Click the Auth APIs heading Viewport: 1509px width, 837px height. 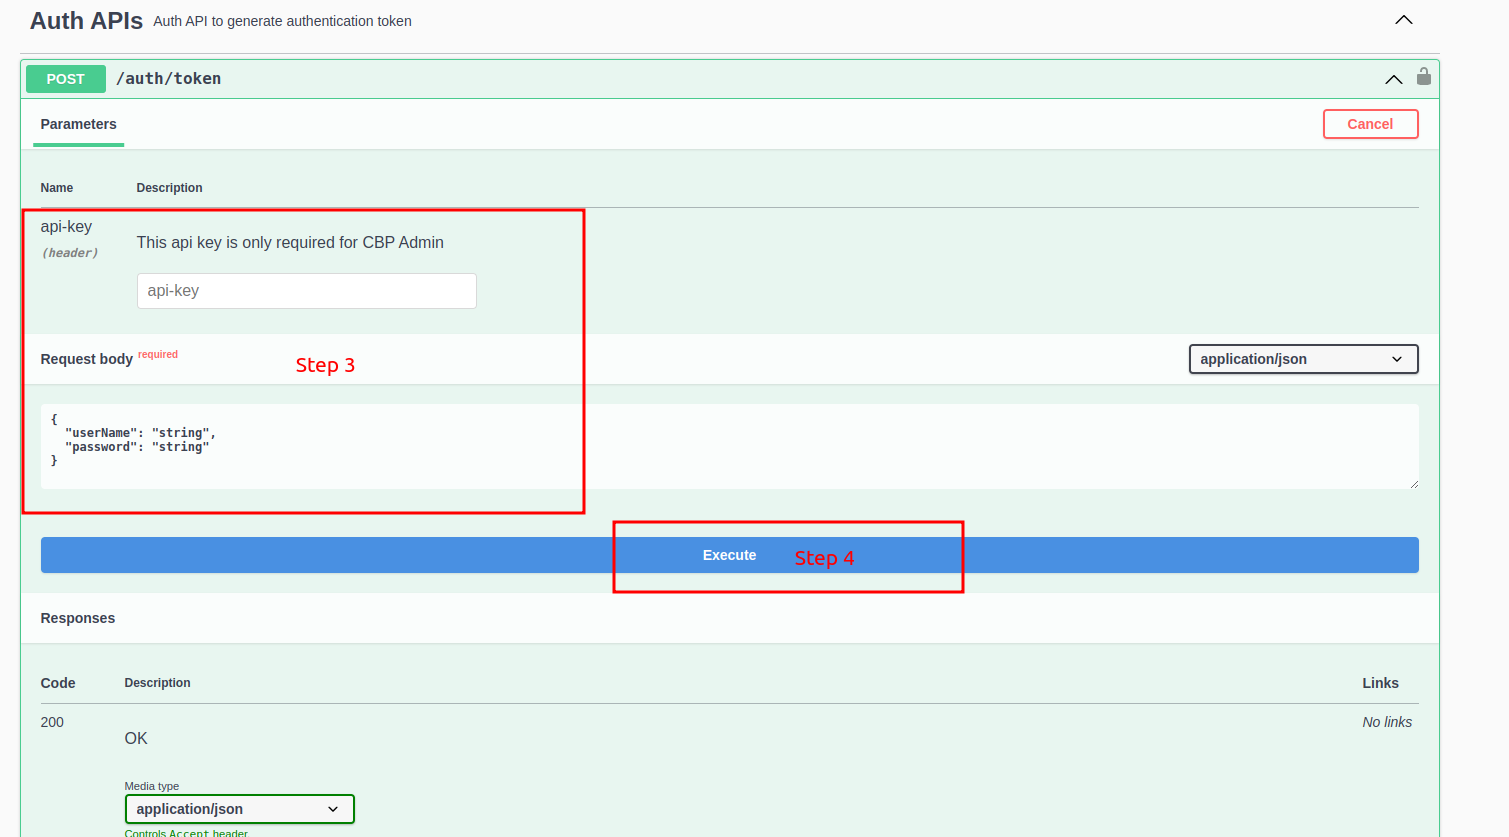(86, 20)
